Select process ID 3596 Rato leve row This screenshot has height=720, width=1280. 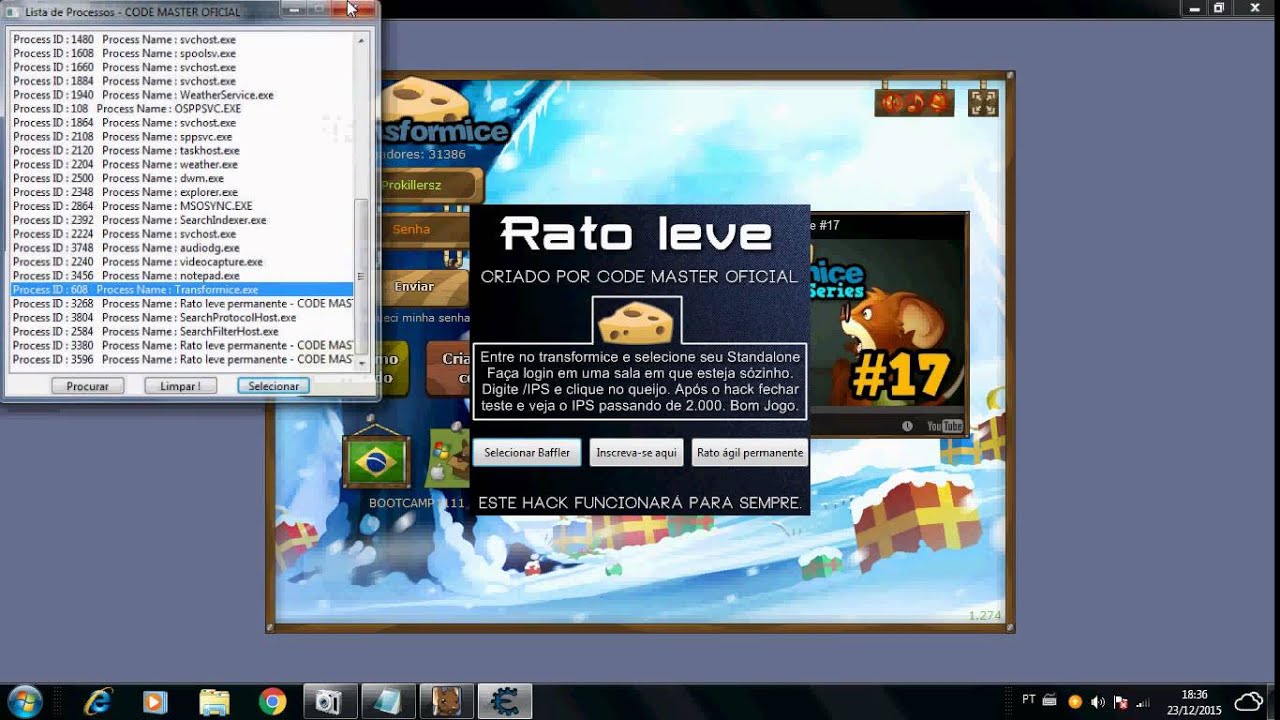coord(182,360)
